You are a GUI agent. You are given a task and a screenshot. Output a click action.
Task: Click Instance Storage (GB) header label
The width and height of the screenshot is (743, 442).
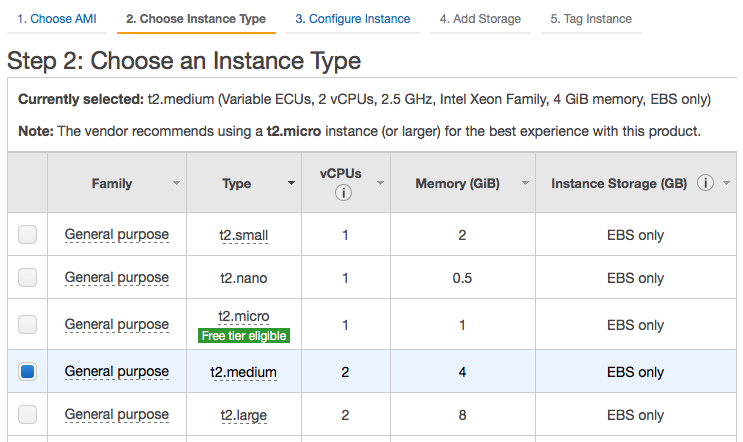619,183
